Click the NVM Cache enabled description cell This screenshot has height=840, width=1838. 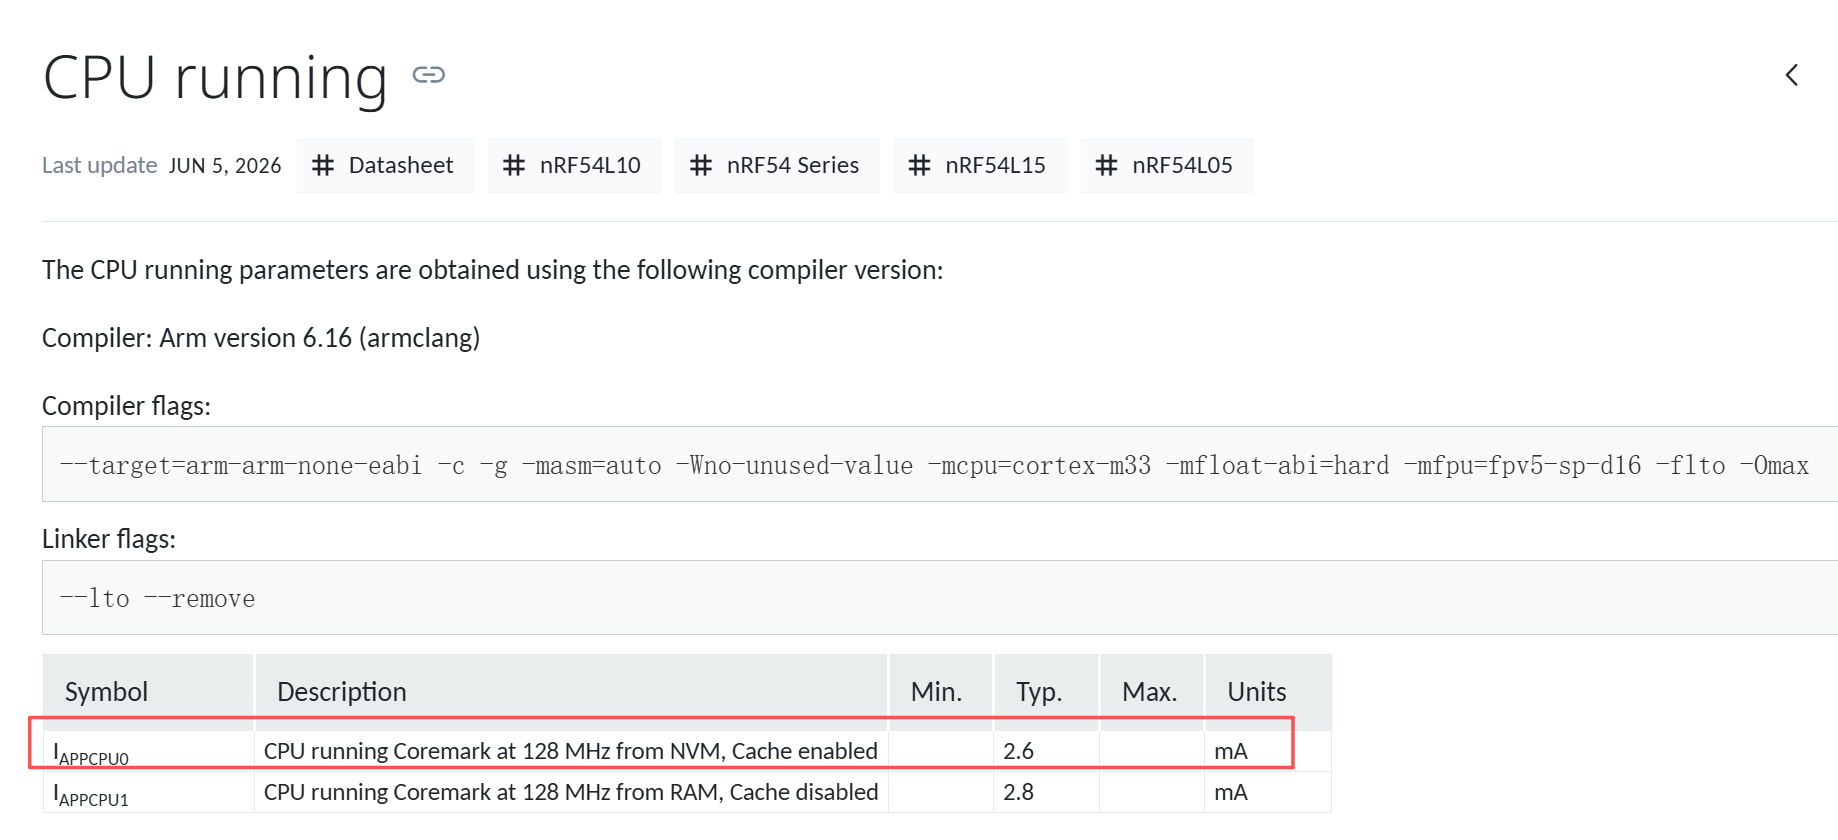click(571, 752)
